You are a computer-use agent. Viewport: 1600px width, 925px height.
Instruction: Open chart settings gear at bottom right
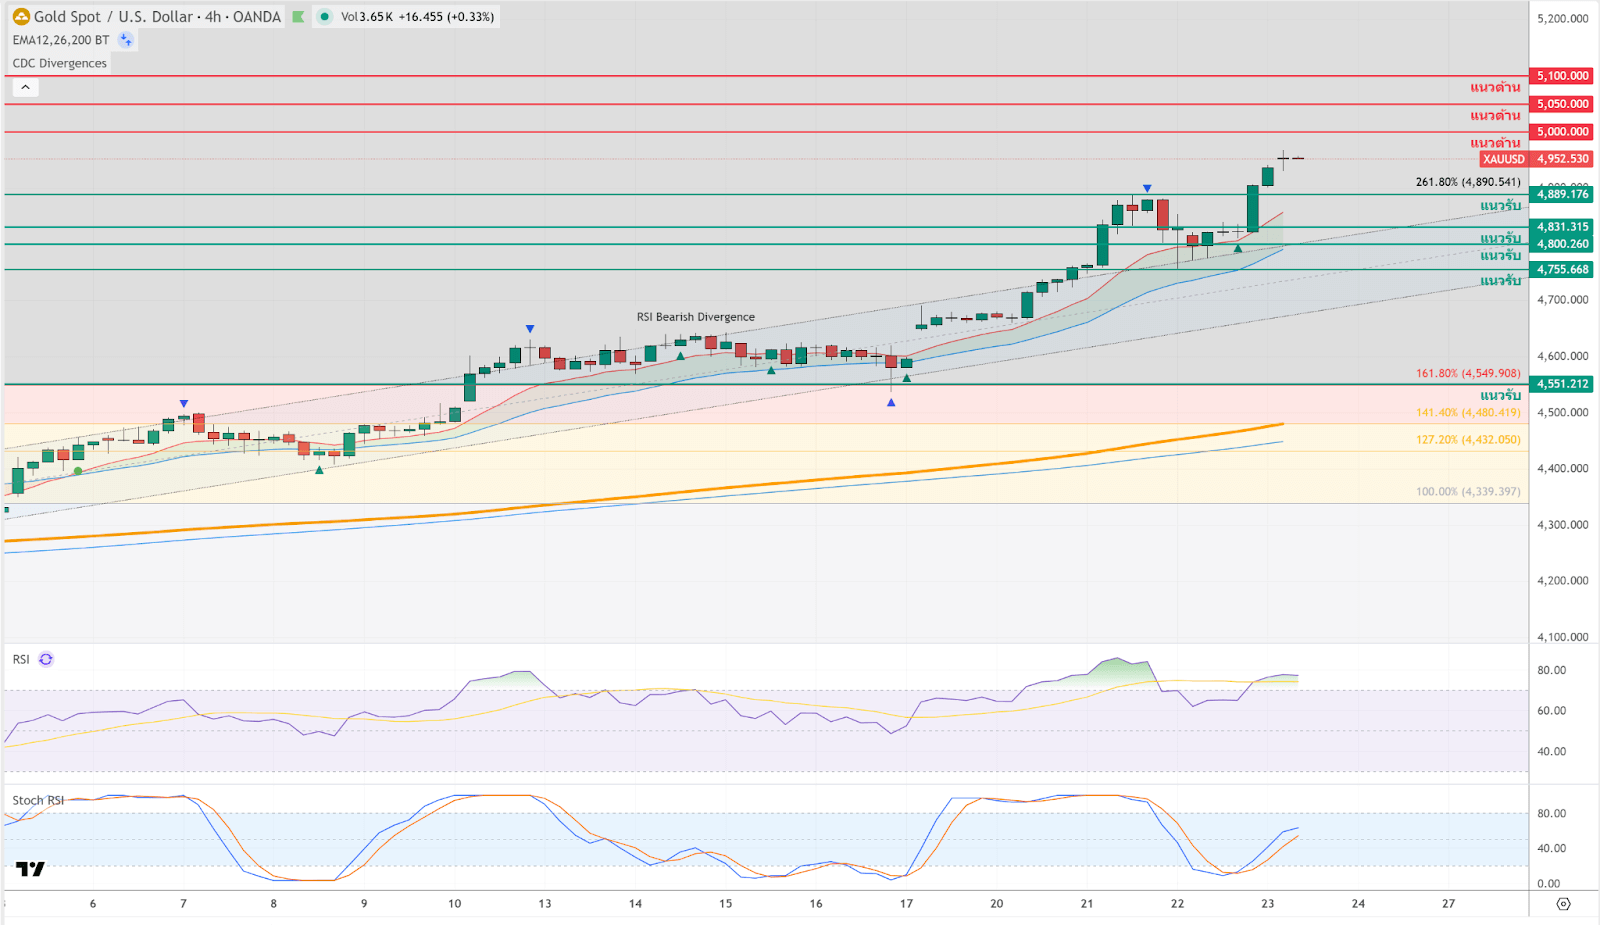1563,904
